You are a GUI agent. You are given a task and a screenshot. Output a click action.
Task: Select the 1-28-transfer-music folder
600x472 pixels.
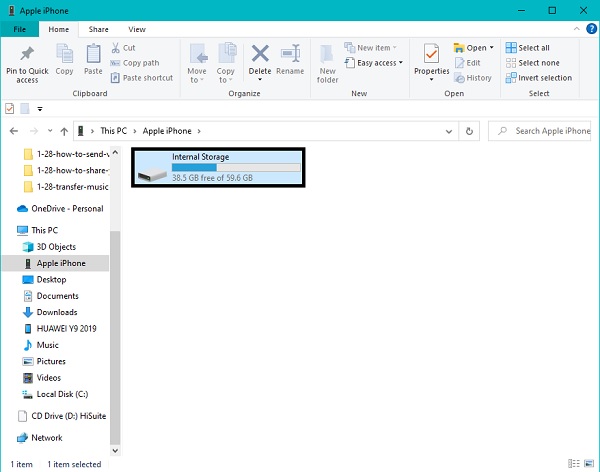[x=66, y=187]
